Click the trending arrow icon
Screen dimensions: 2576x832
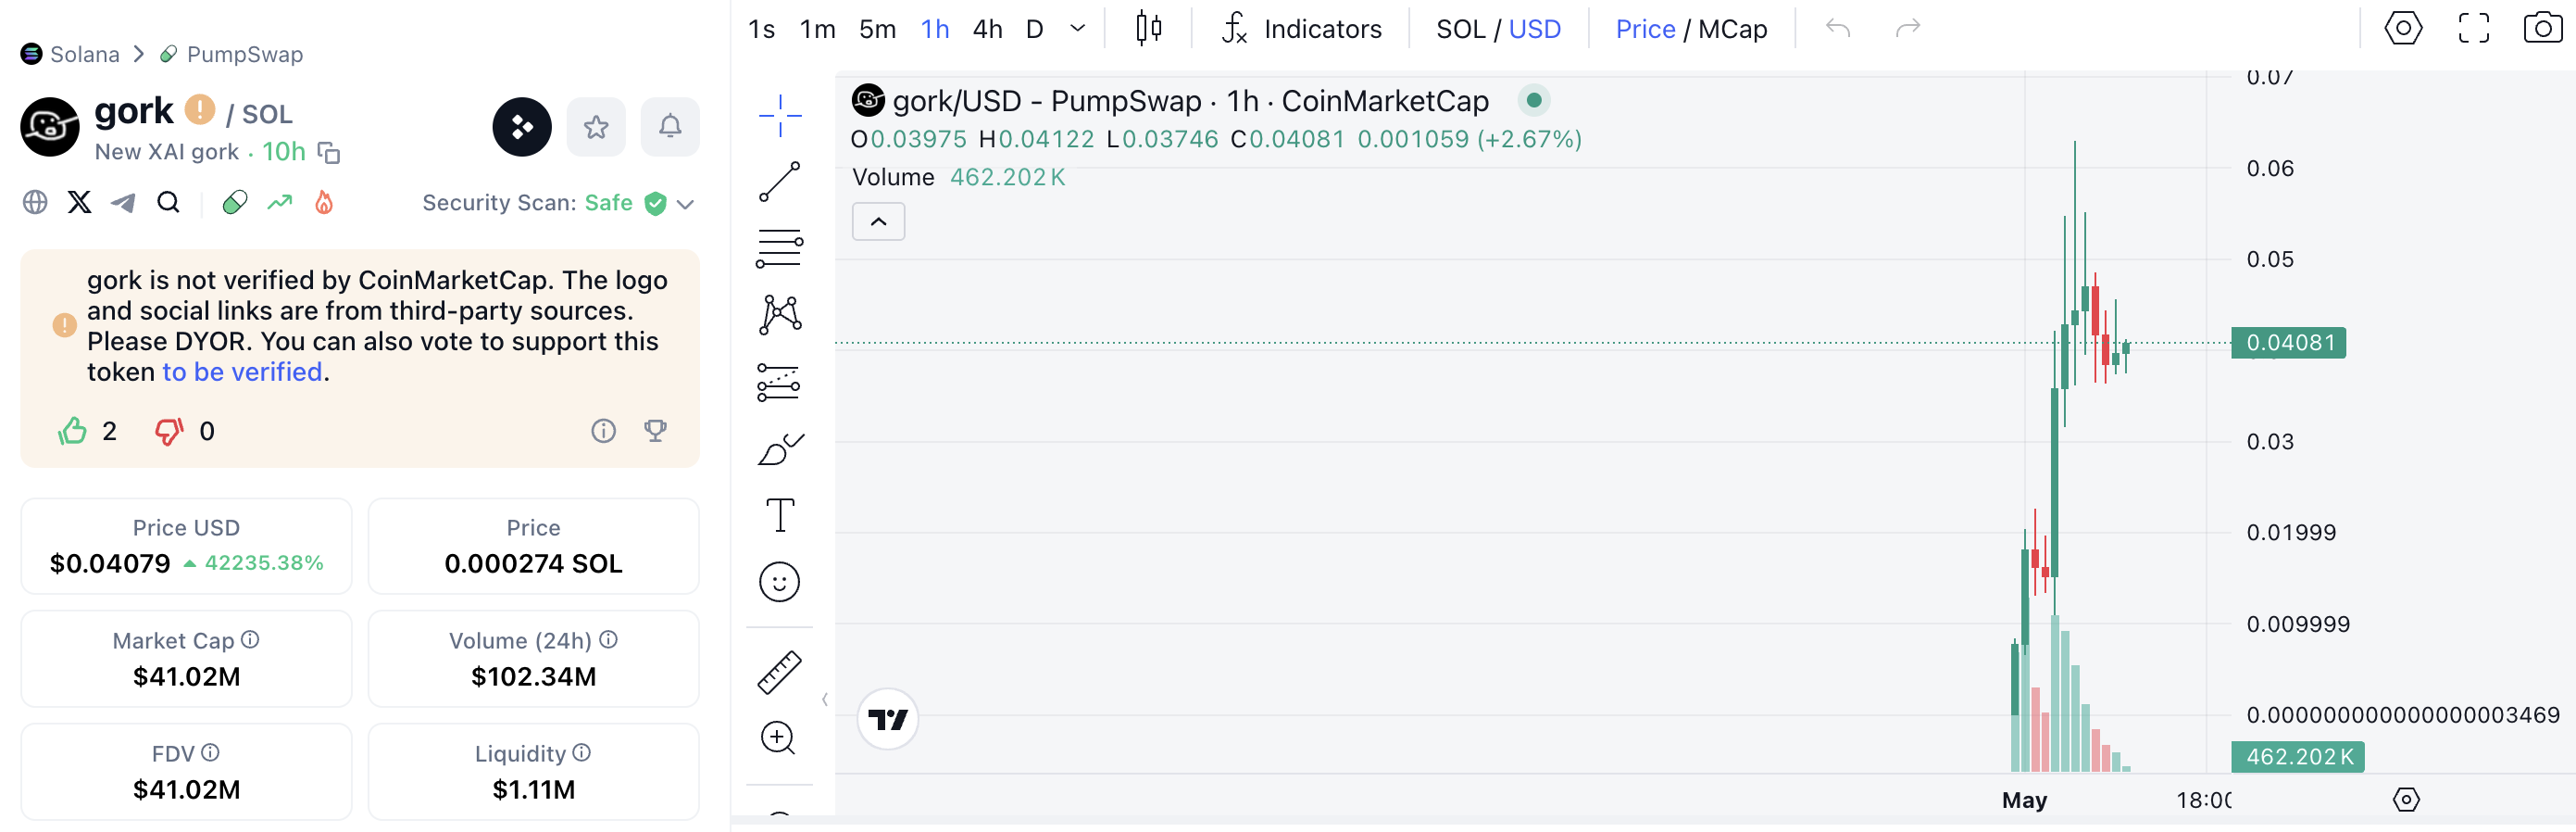tap(280, 203)
